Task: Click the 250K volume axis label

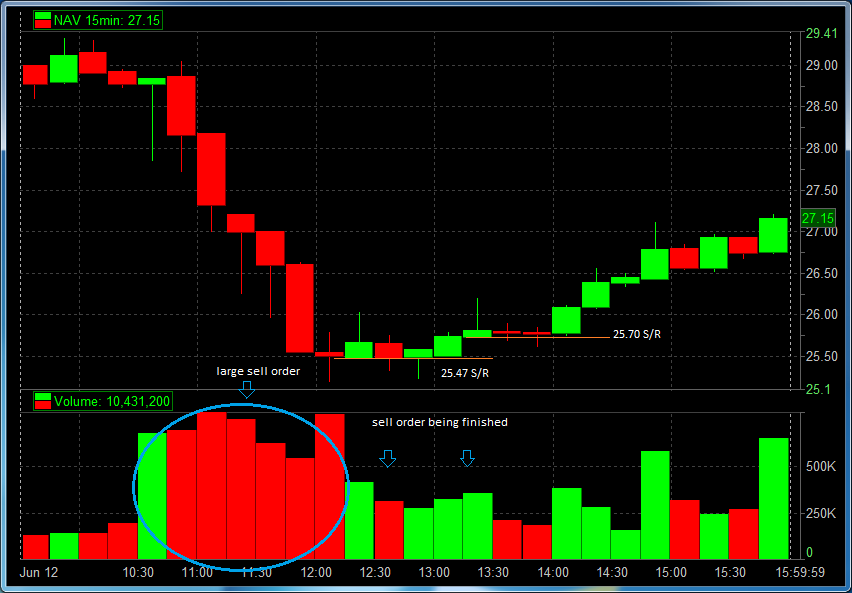Action: tap(820, 514)
